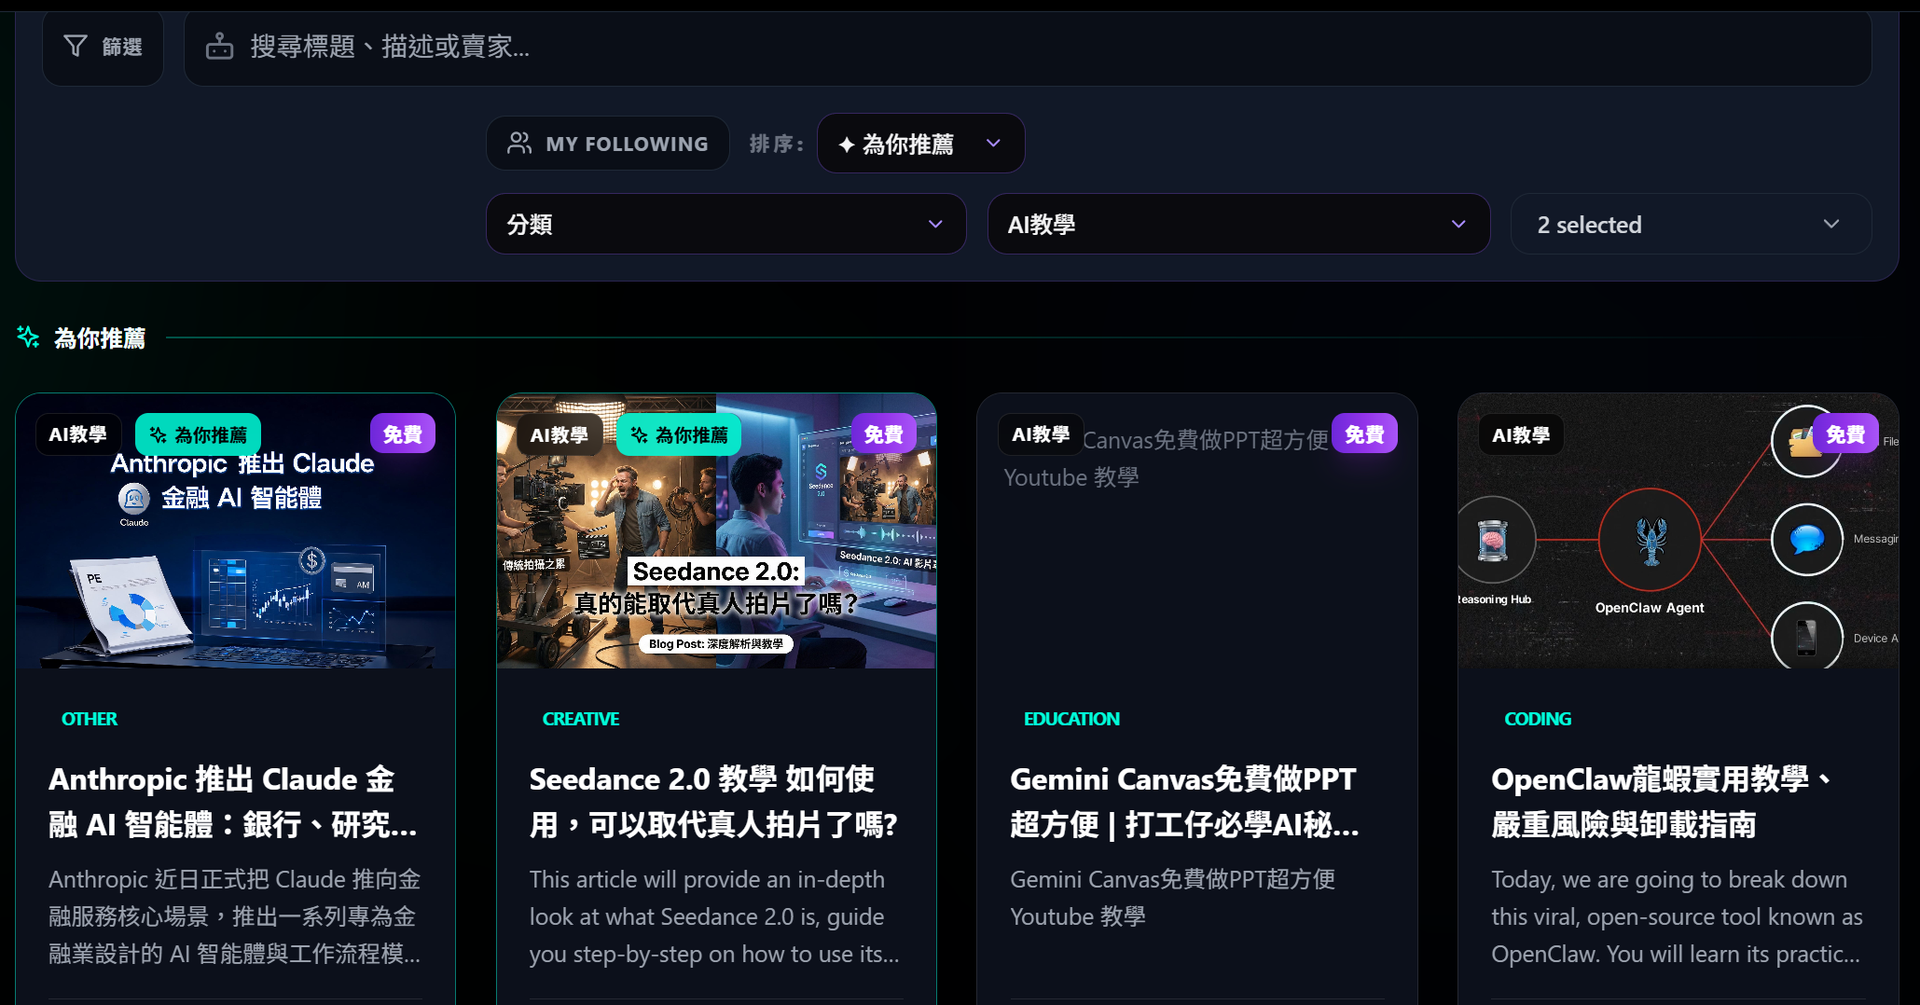Expand the 分類 category dropdown
Screen dimensions: 1920x1005
726,224
